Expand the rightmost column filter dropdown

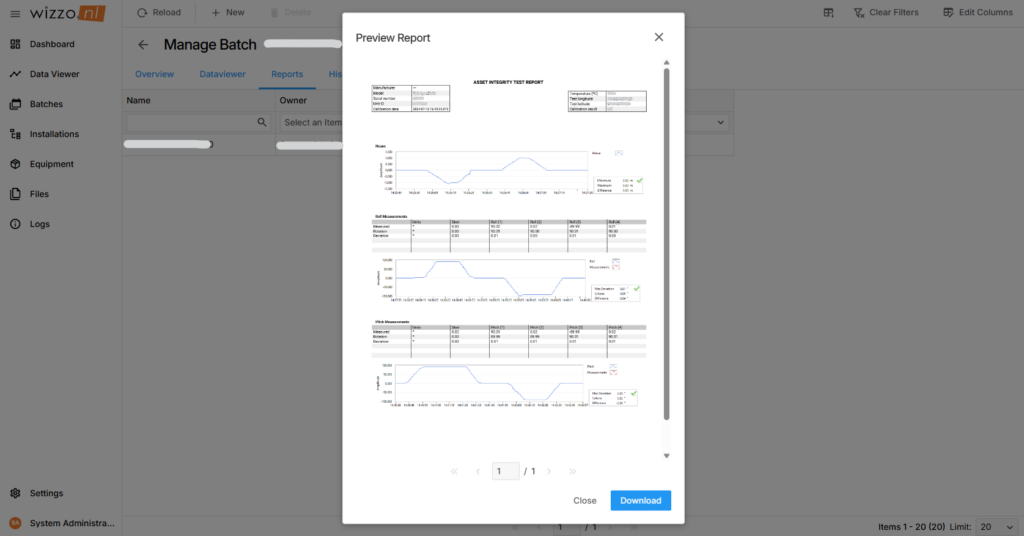coord(720,122)
